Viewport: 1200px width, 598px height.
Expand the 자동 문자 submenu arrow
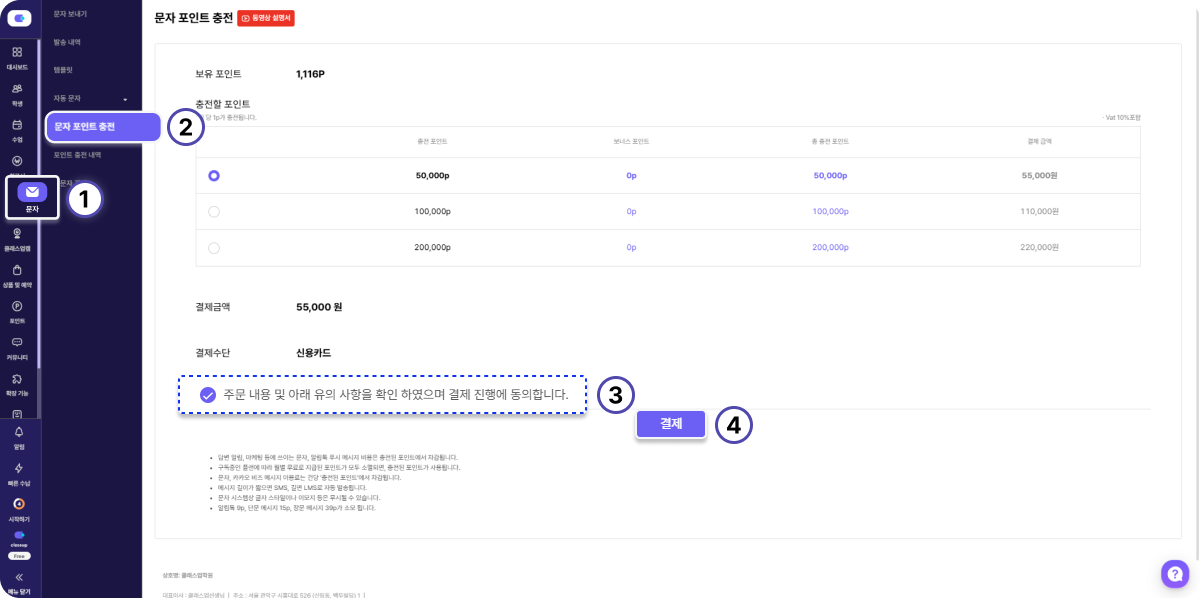point(125,99)
